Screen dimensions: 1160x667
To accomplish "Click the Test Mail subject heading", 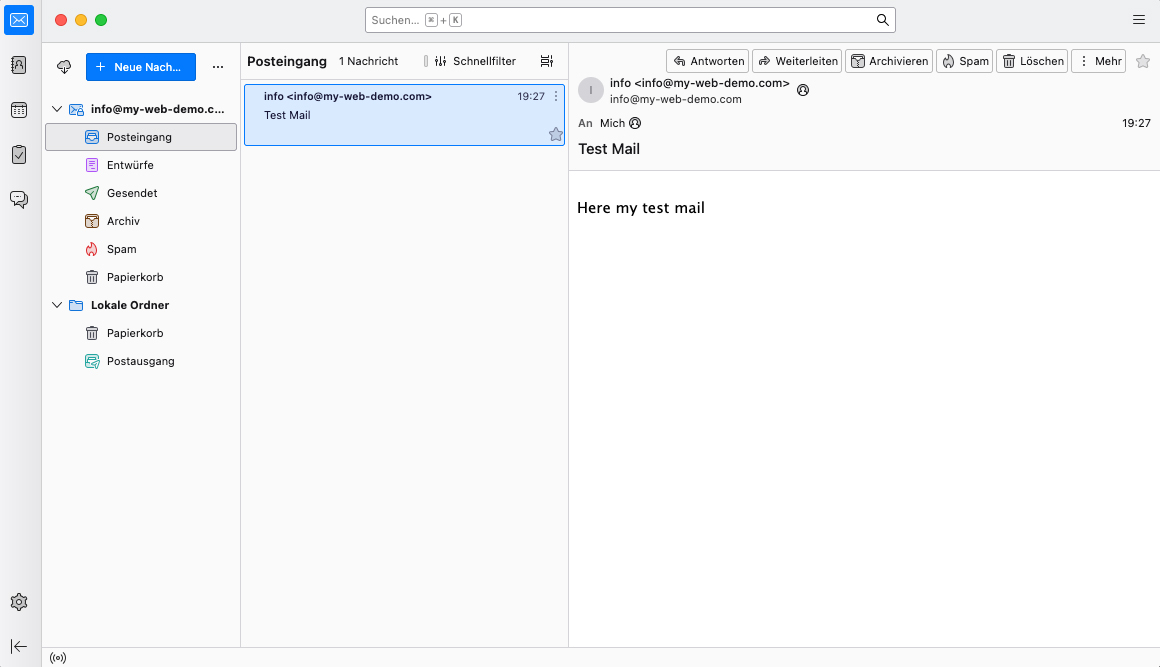I will [609, 149].
